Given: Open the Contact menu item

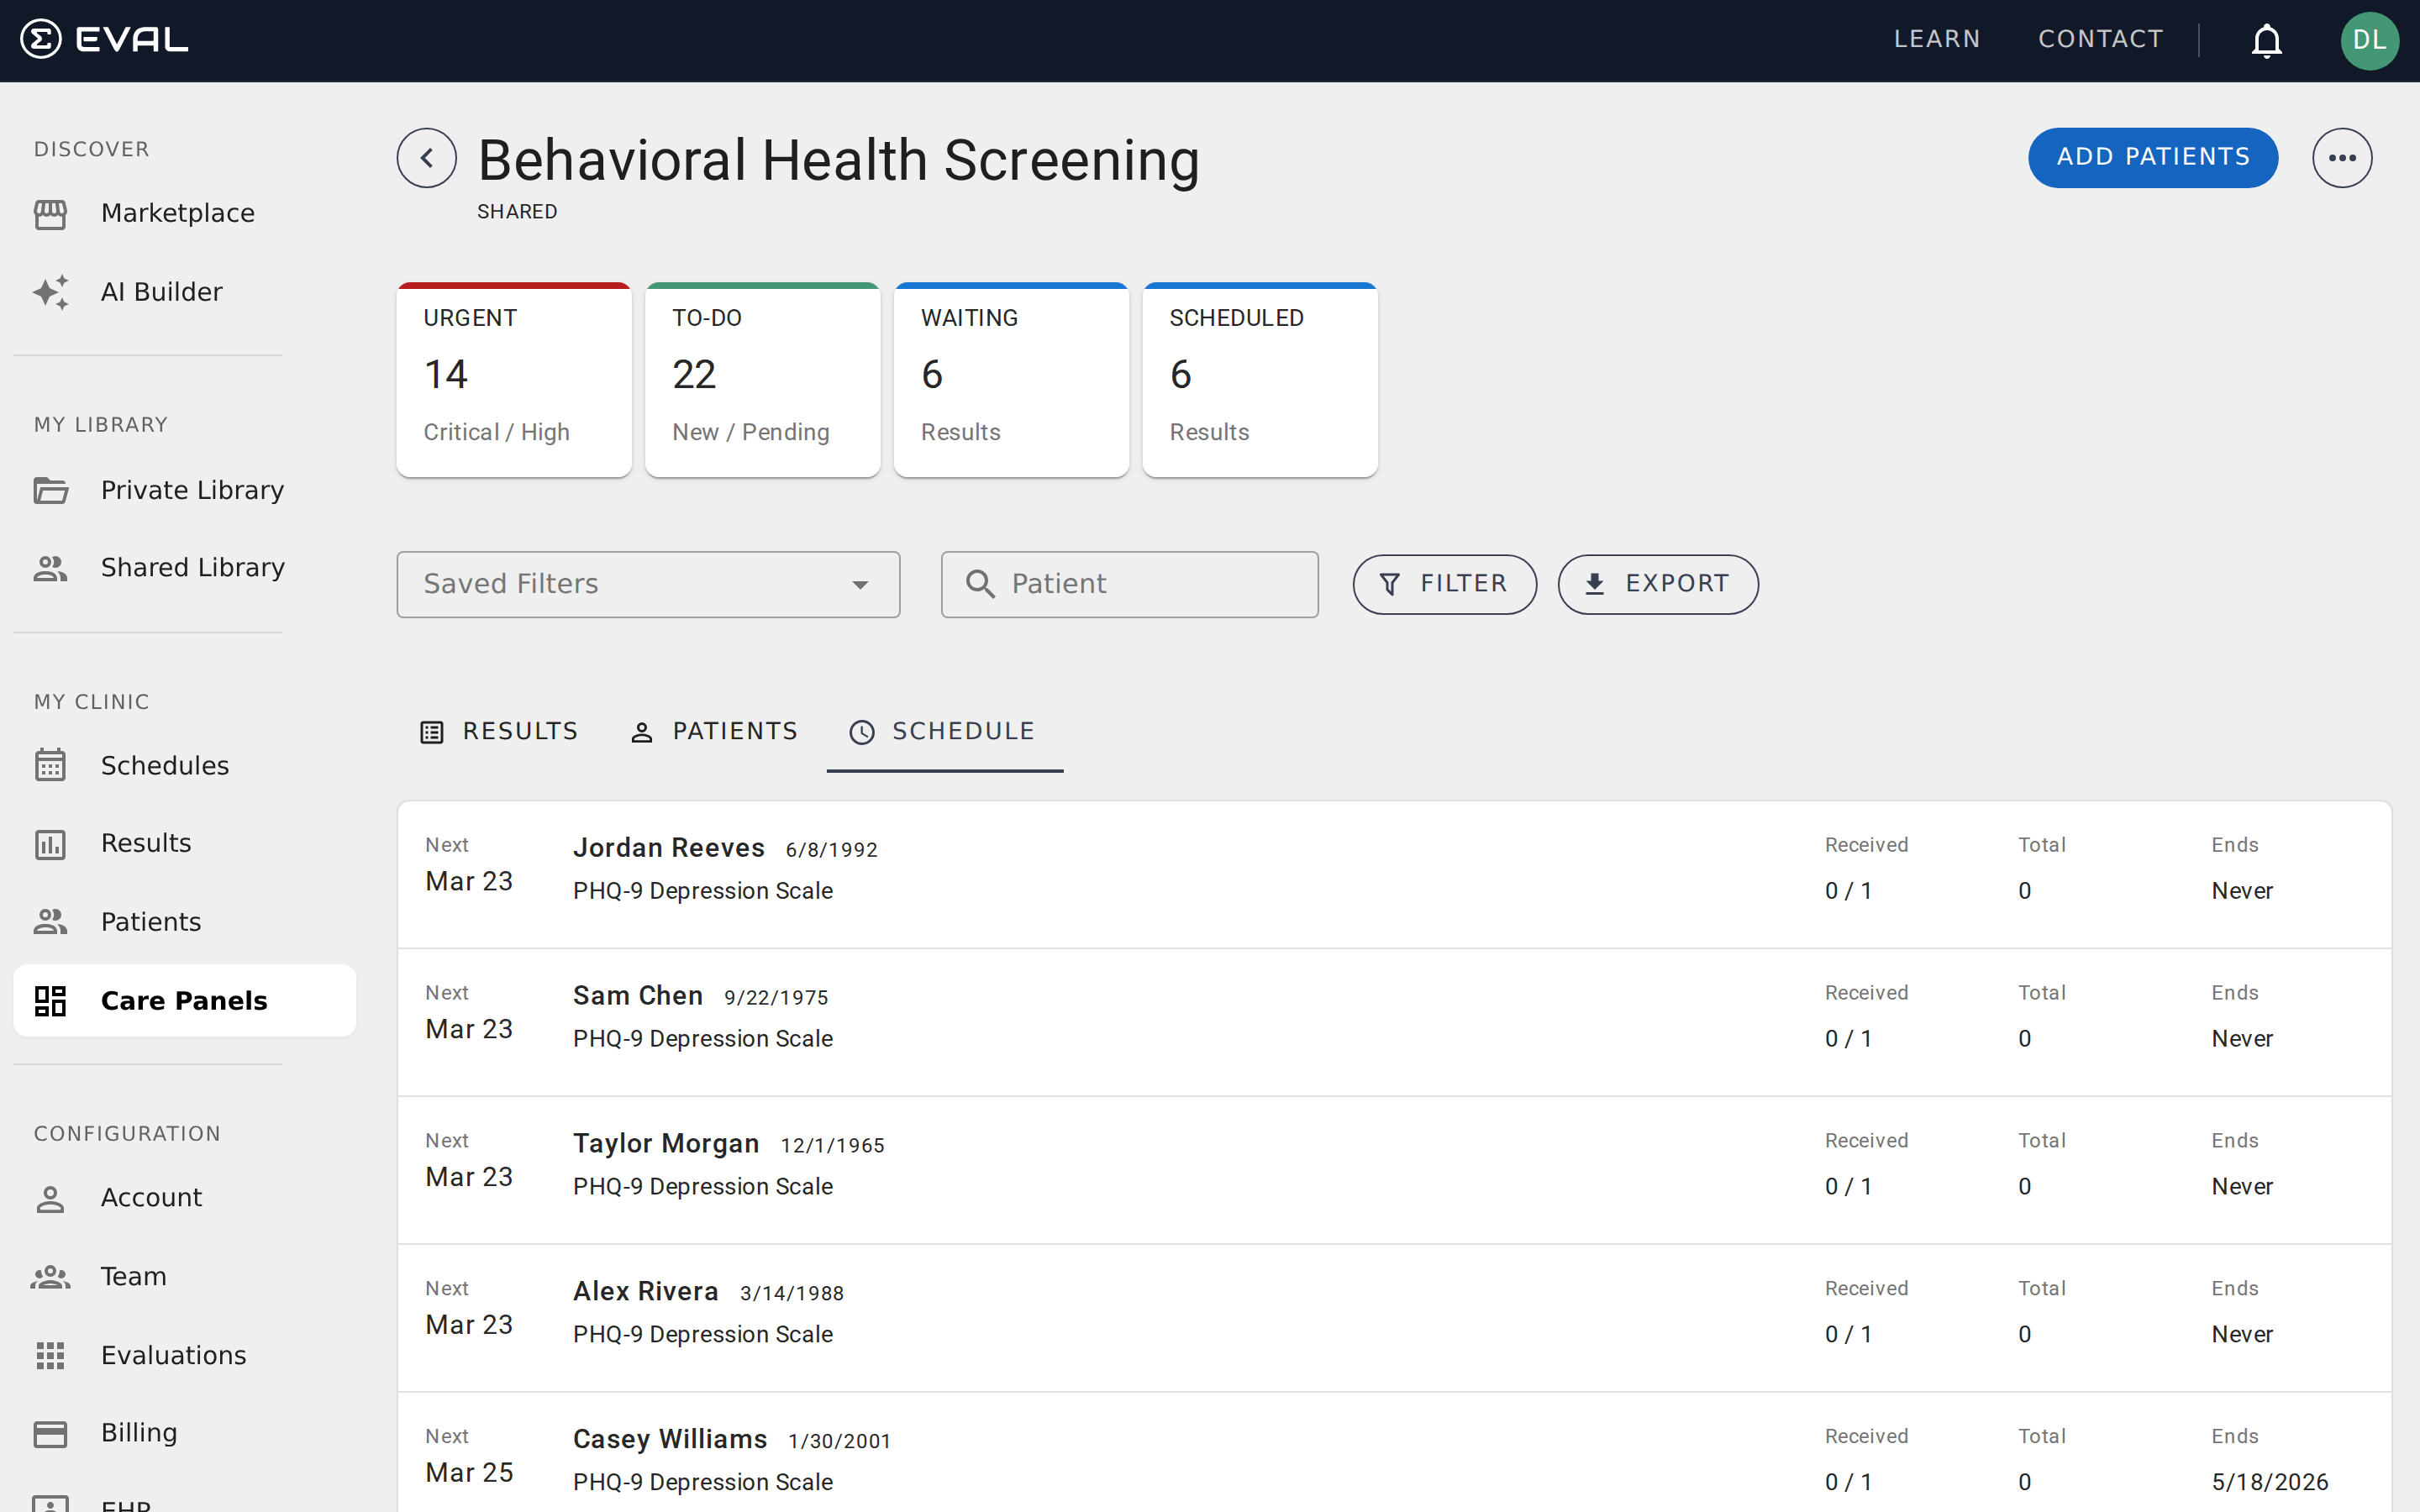Looking at the screenshot, I should 2101,39.
